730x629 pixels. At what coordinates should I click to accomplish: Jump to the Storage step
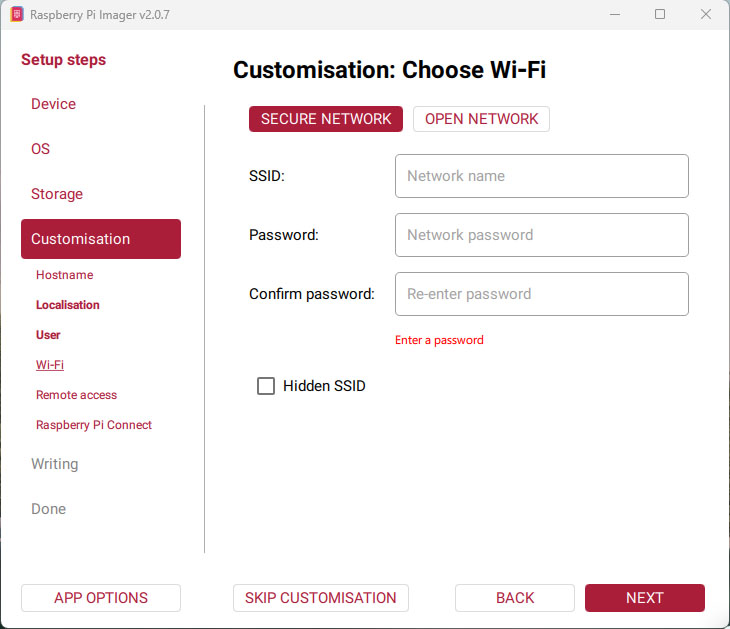pyautogui.click(x=57, y=194)
